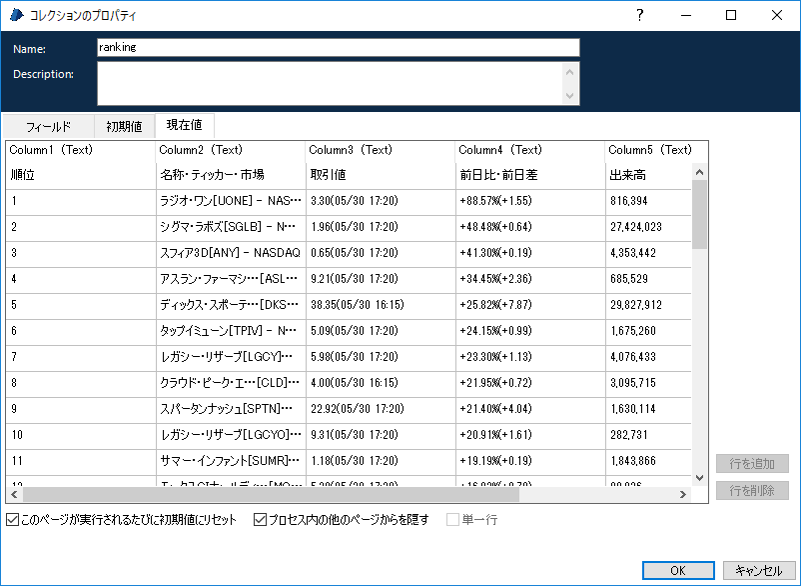The height and width of the screenshot is (586, 801).
Task: Click the table vertical scrollbar thumb
Action: [x=699, y=215]
